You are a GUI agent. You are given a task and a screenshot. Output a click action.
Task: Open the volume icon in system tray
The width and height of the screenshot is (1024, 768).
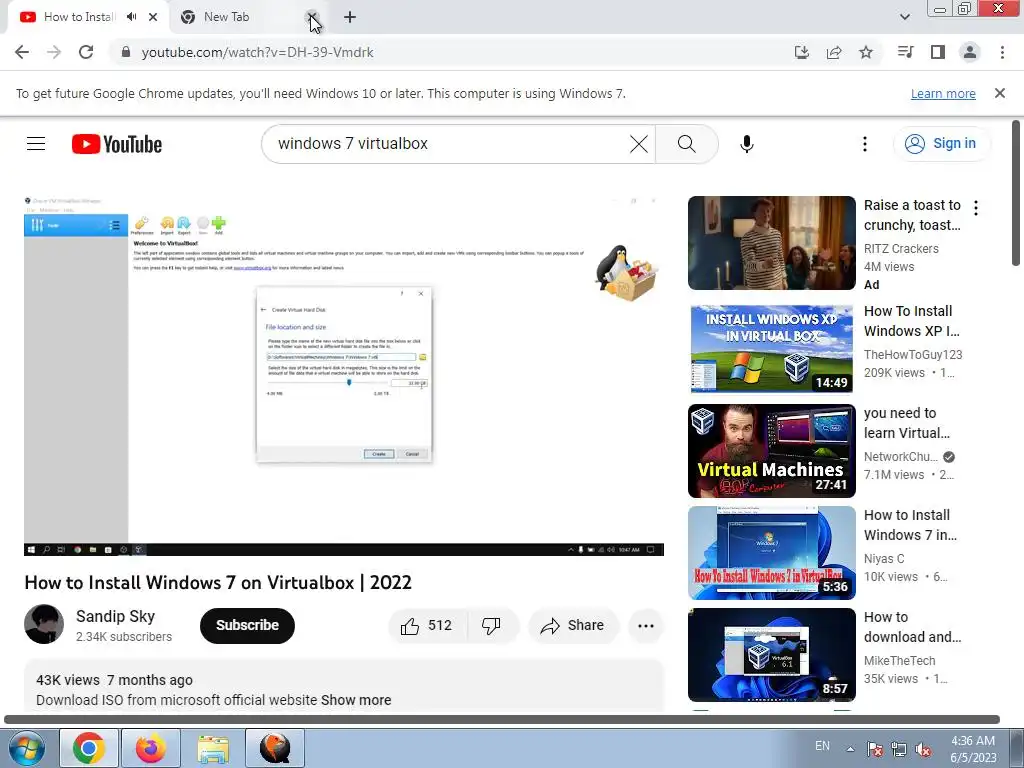pos(923,749)
